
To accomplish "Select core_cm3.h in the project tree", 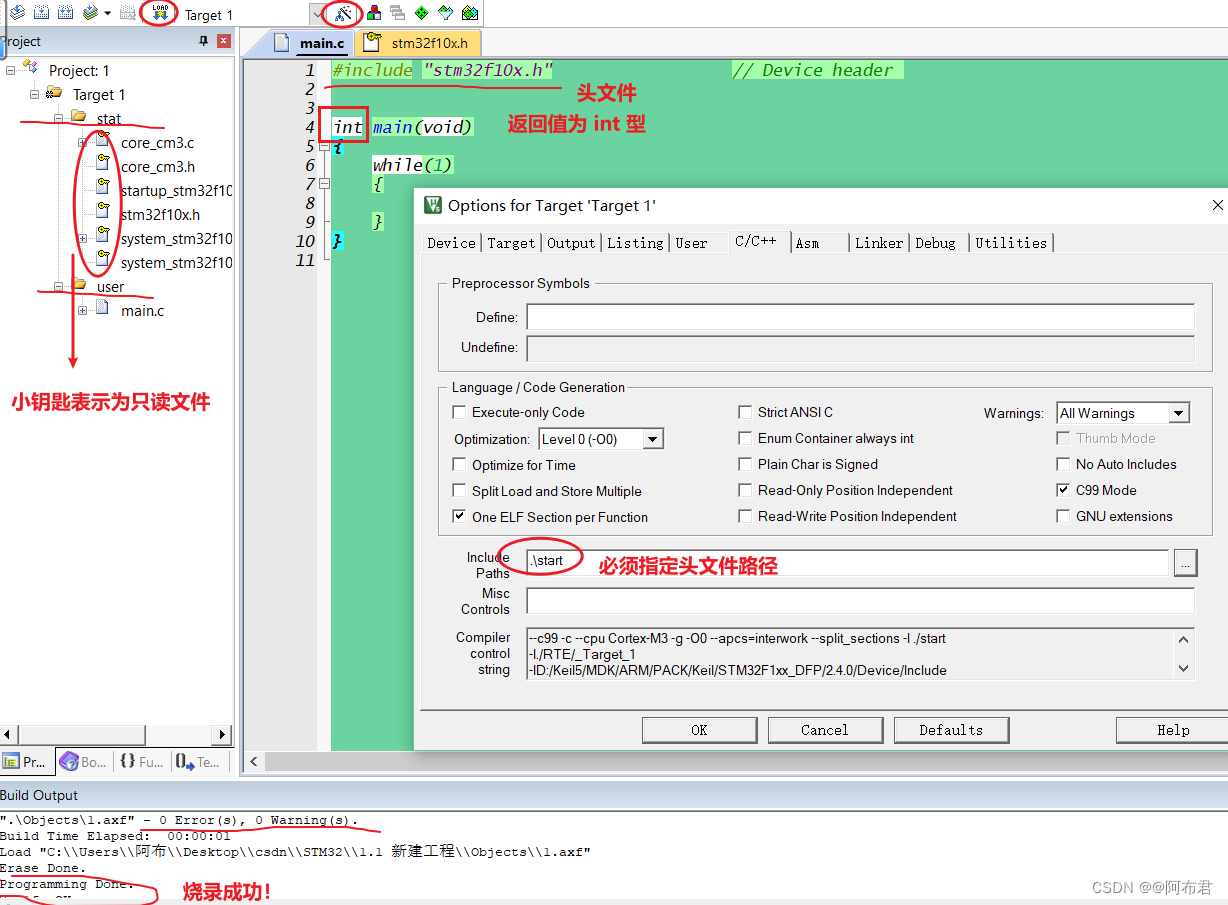I will pyautogui.click(x=157, y=167).
